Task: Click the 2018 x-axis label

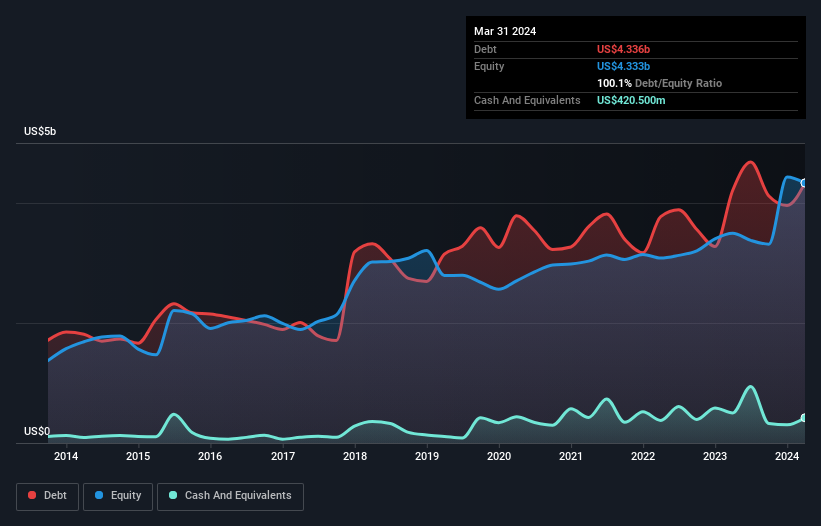Action: point(355,456)
